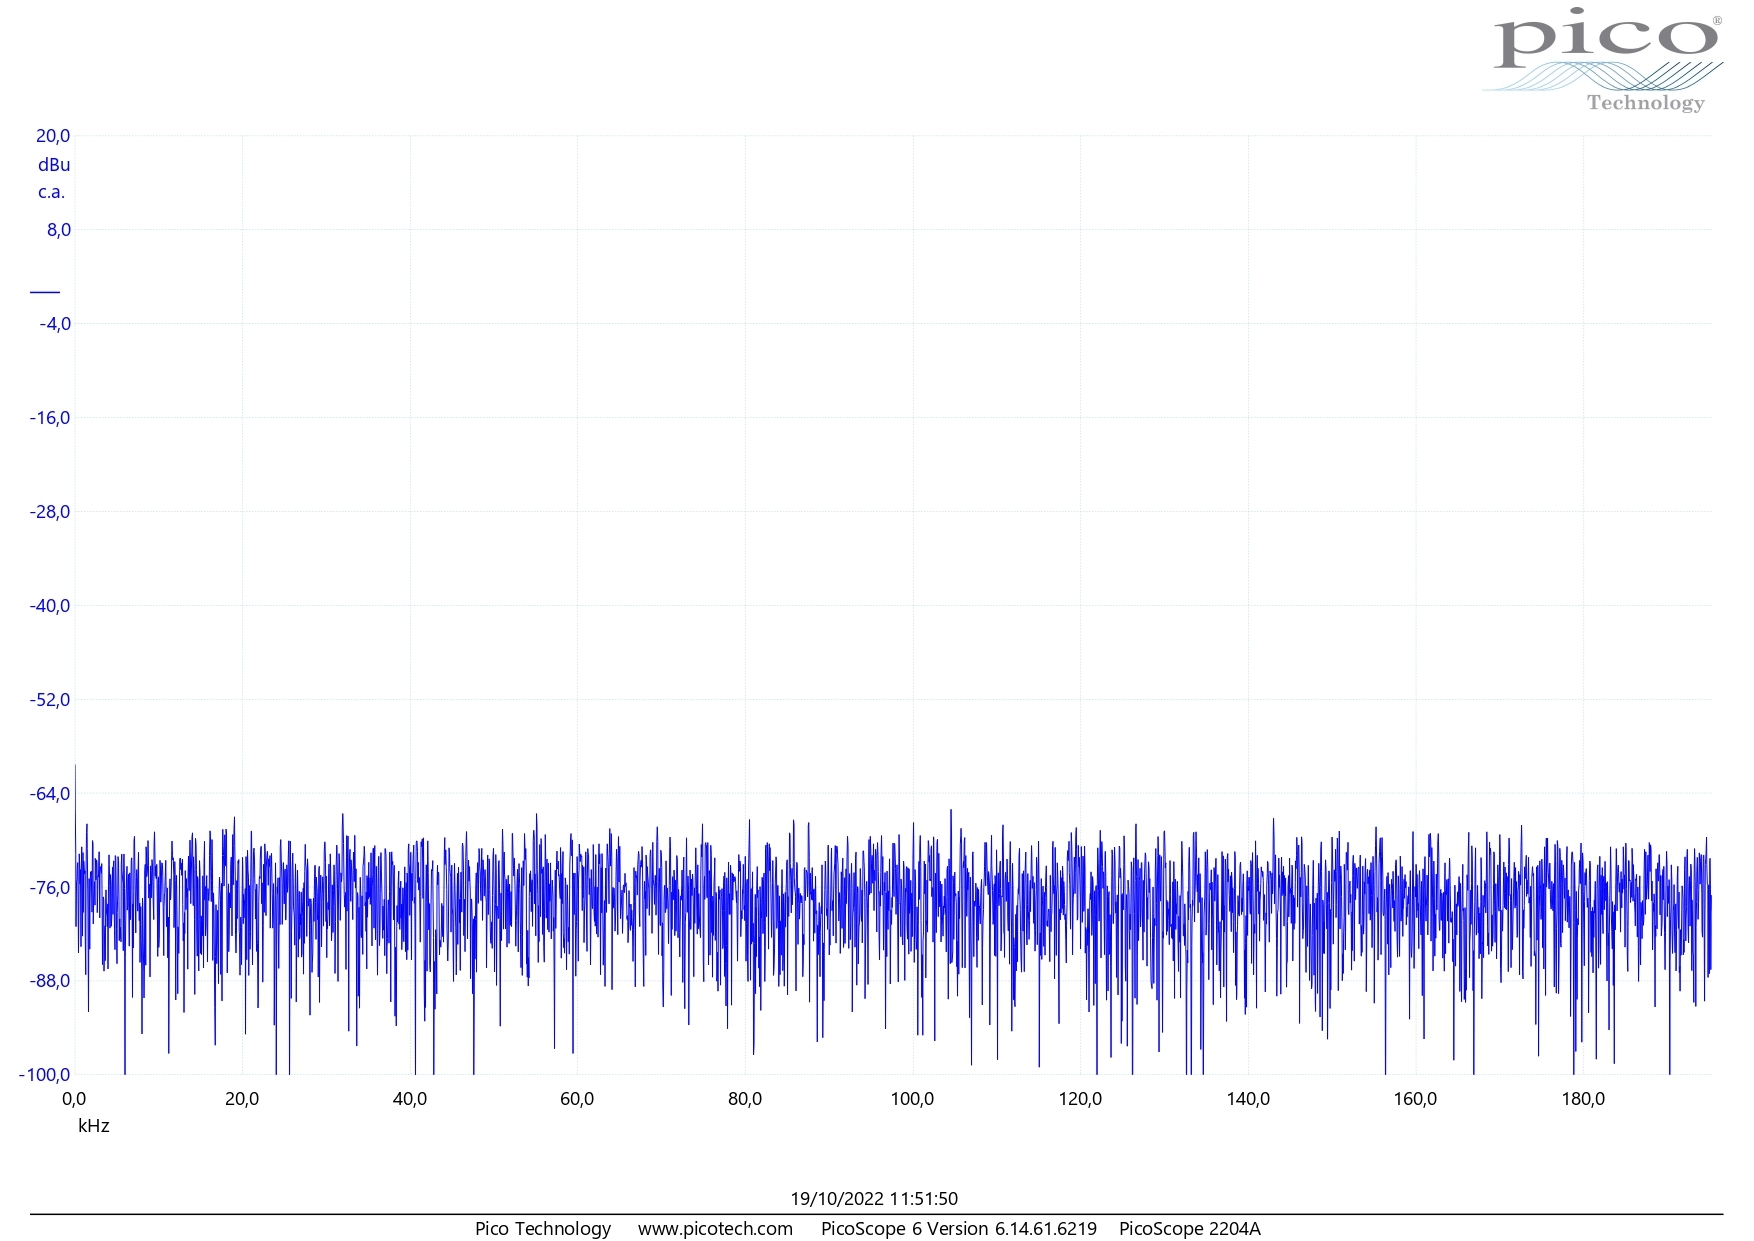Screen dimensions: 1754x1241
Task: Open the www.picotech.com link
Action: tap(716, 1229)
